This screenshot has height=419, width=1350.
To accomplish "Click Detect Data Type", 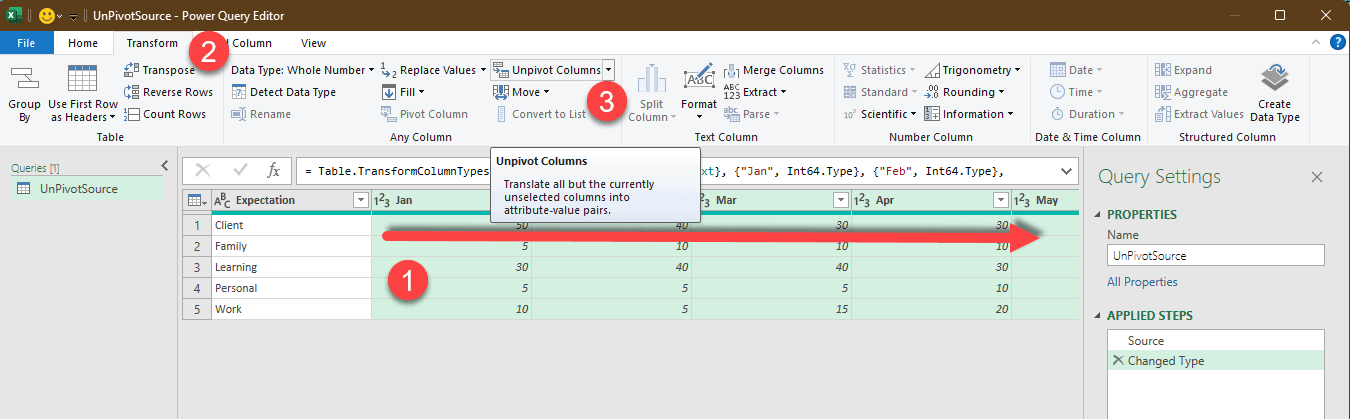I will (x=284, y=92).
